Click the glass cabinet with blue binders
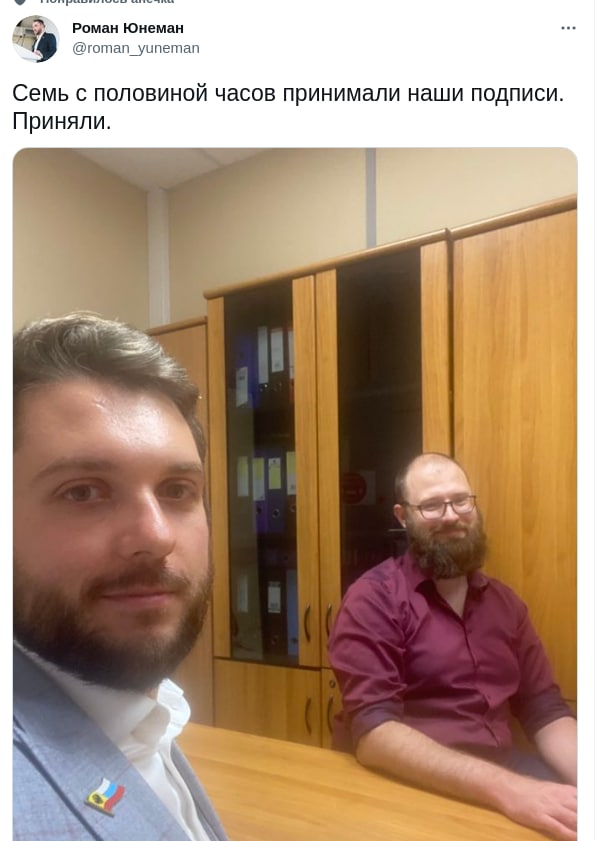 pos(260,472)
